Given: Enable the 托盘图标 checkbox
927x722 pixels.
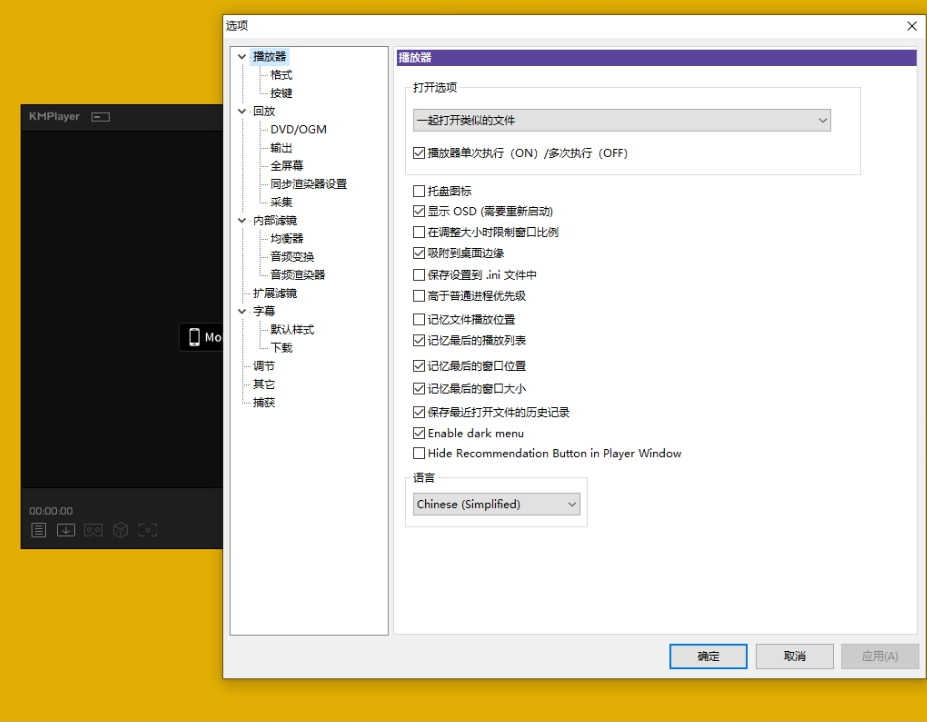Looking at the screenshot, I should tap(417, 190).
